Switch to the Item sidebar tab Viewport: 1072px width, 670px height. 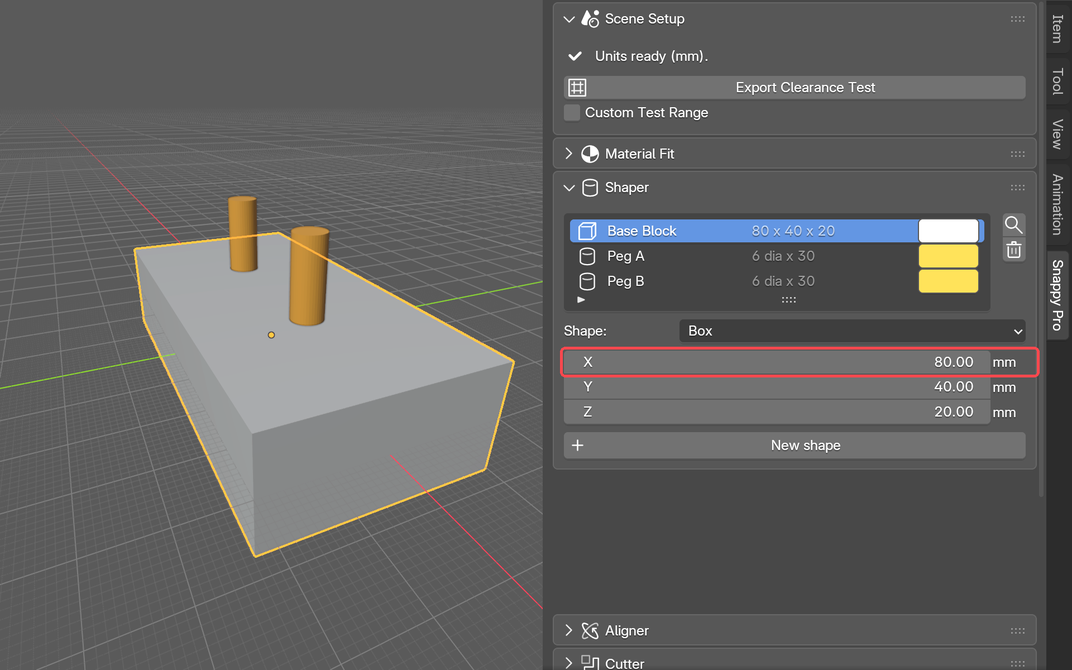pos(1058,28)
